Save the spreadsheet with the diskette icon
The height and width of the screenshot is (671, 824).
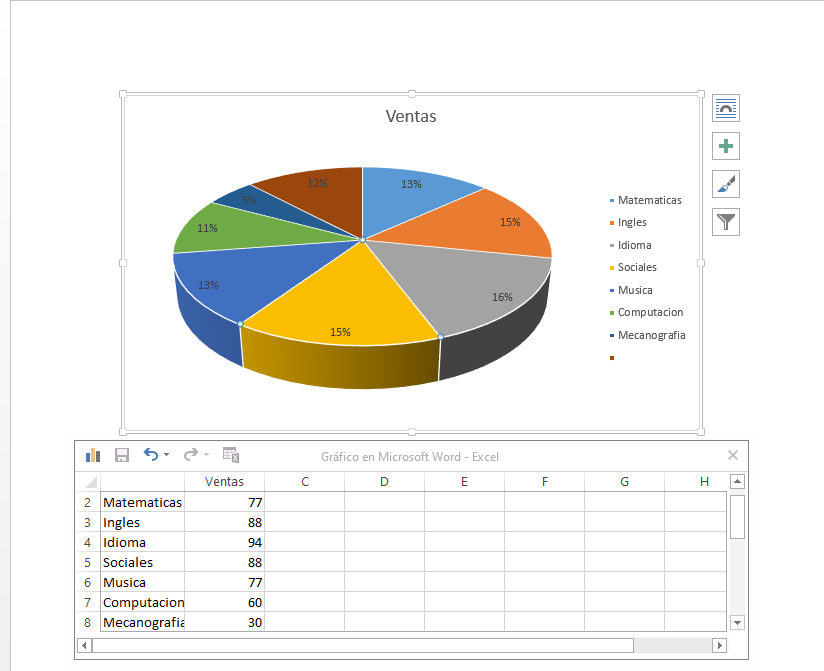122,455
